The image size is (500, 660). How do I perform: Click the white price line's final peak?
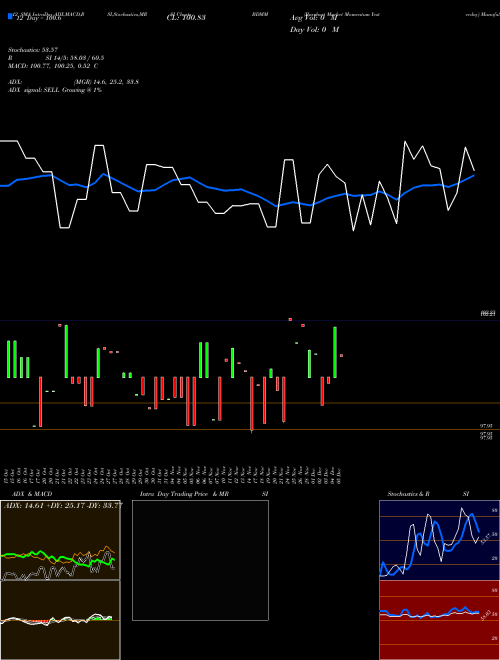coord(465,148)
